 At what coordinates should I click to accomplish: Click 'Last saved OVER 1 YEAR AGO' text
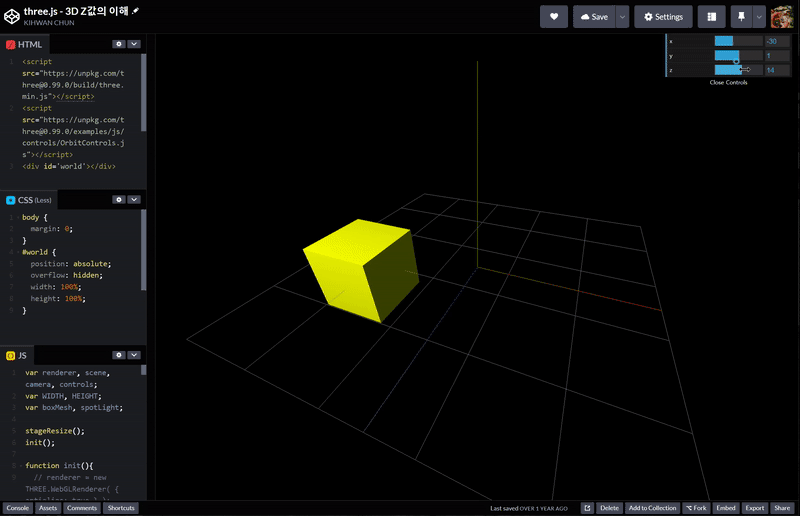(529, 508)
